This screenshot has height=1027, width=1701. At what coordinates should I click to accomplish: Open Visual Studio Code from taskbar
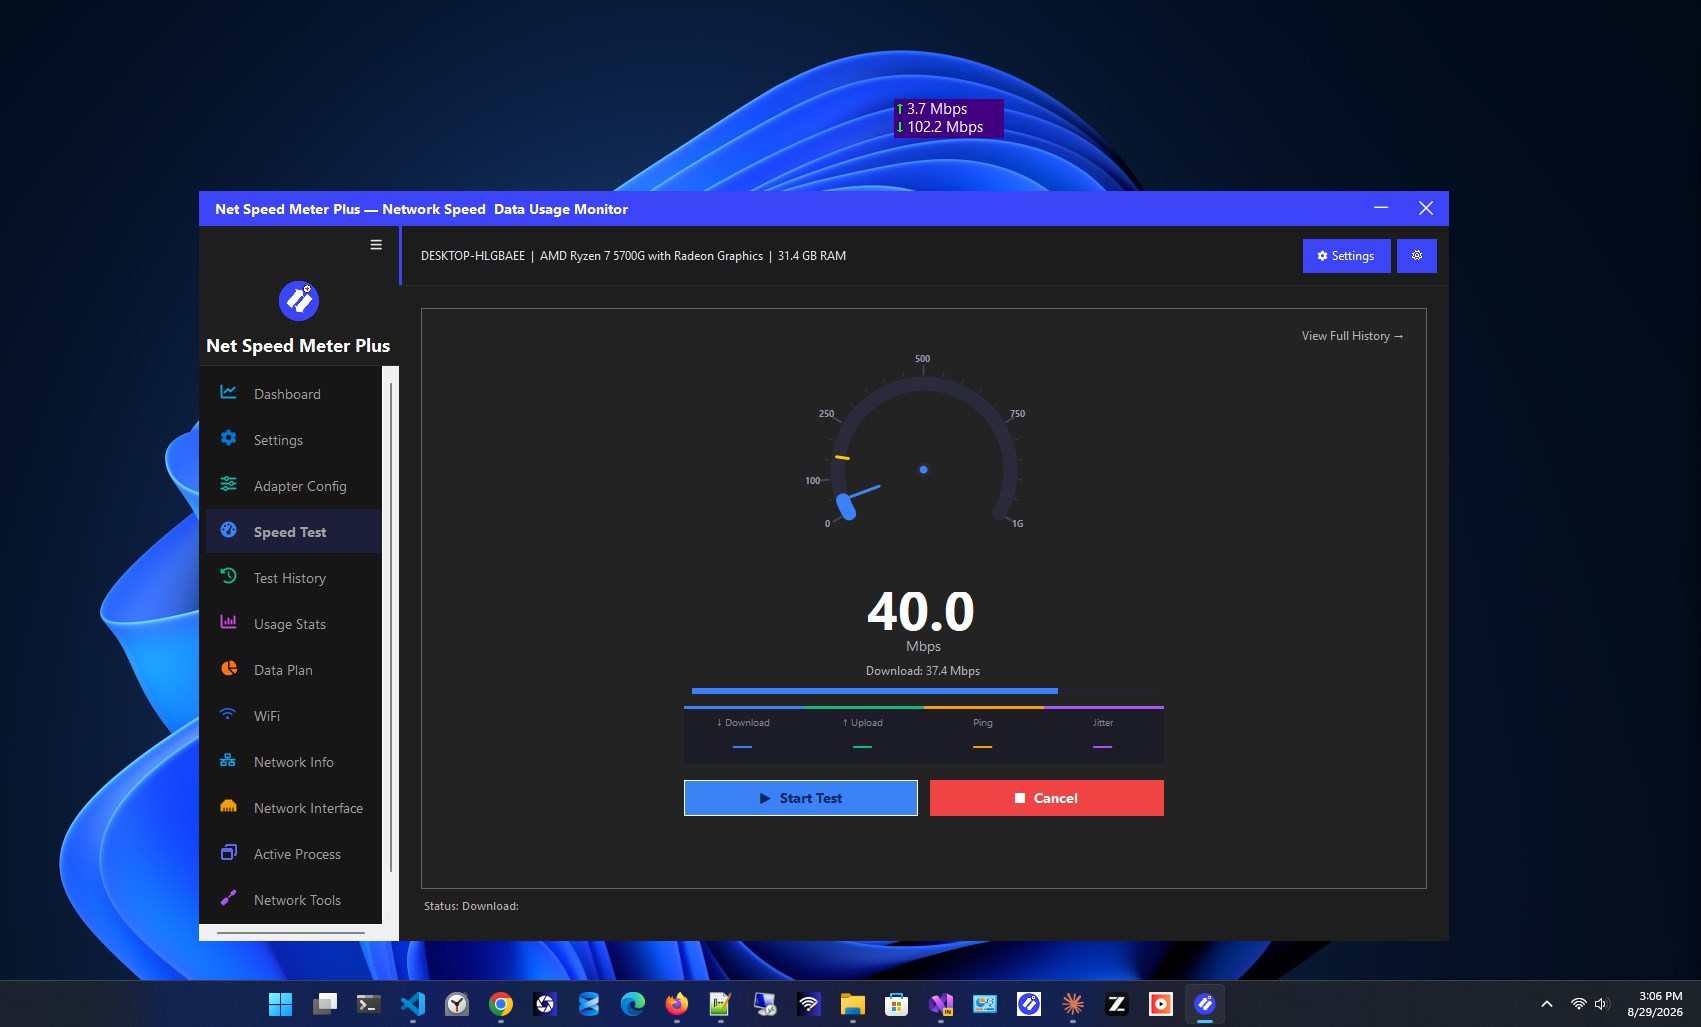tap(413, 1004)
